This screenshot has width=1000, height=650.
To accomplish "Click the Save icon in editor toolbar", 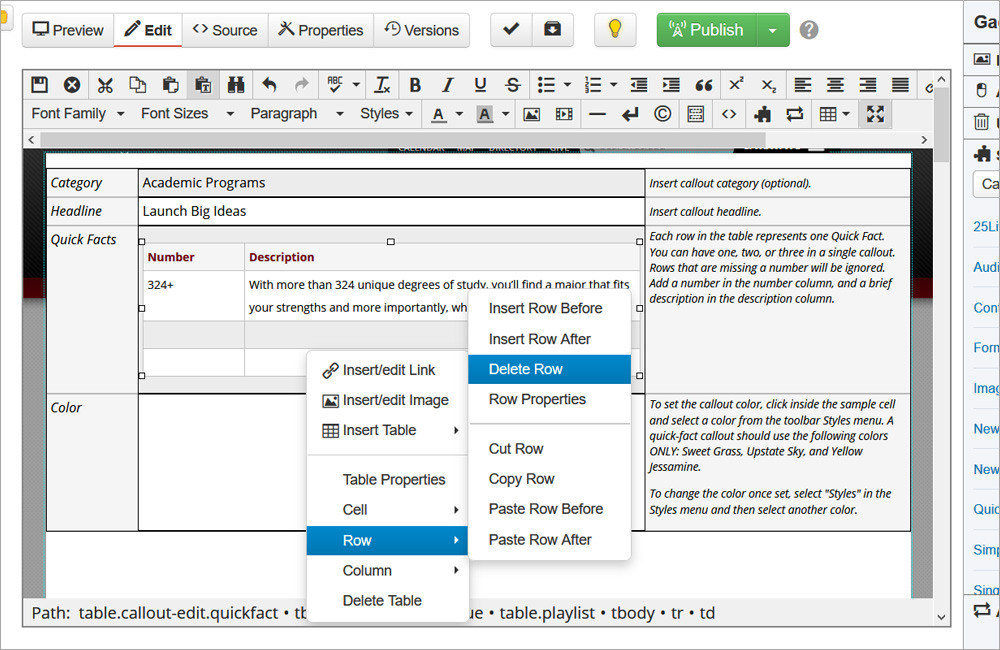I will pos(40,85).
